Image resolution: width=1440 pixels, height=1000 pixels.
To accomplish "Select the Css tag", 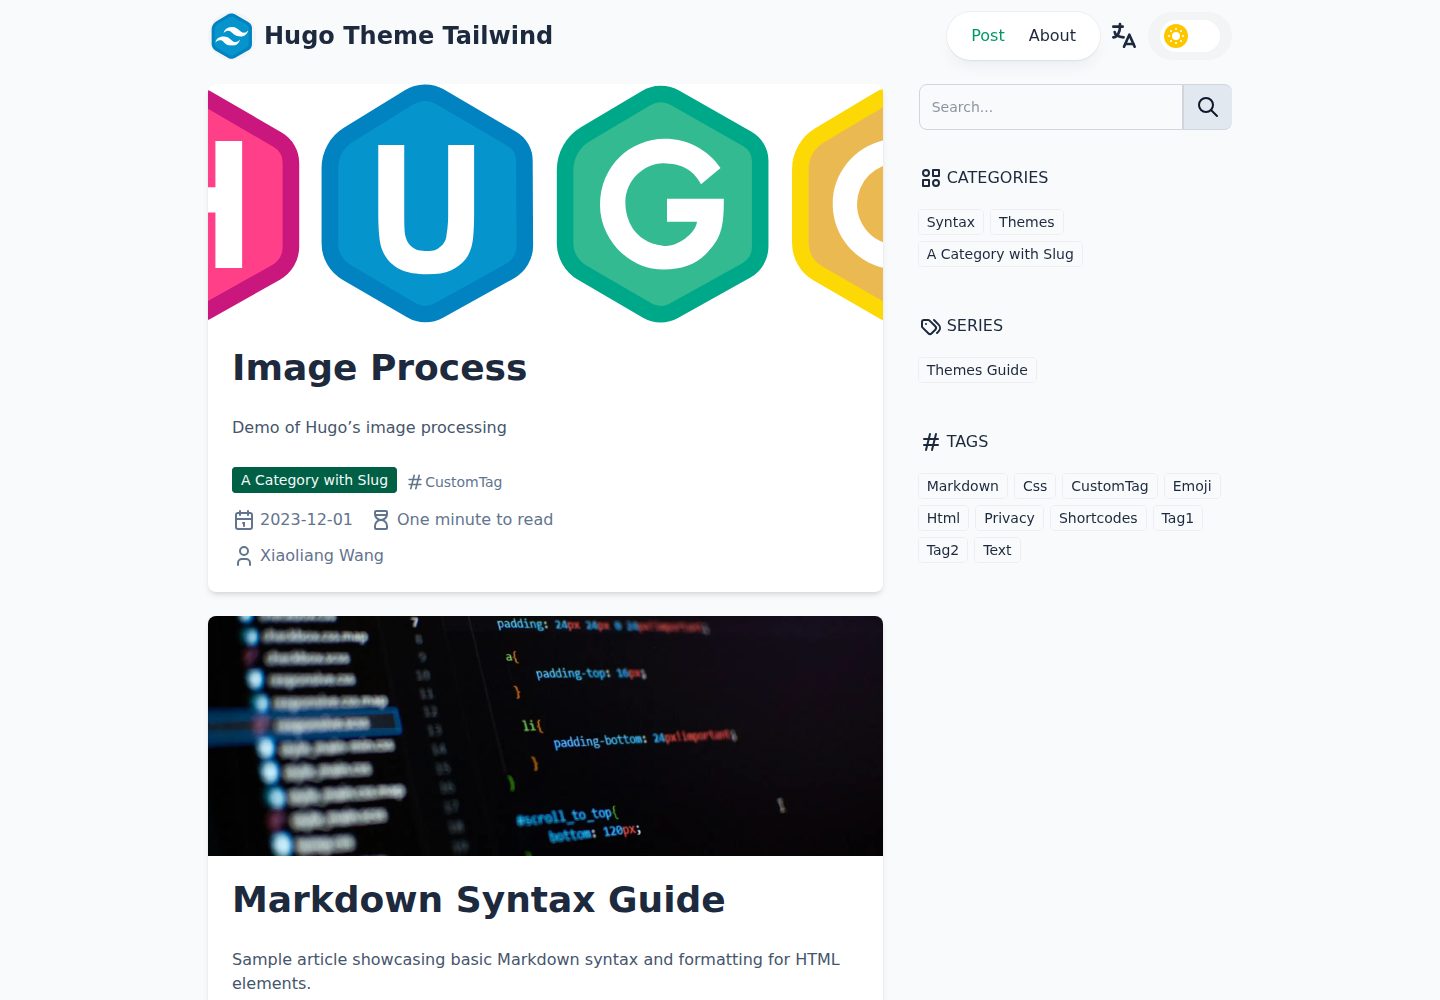I will tap(1035, 486).
